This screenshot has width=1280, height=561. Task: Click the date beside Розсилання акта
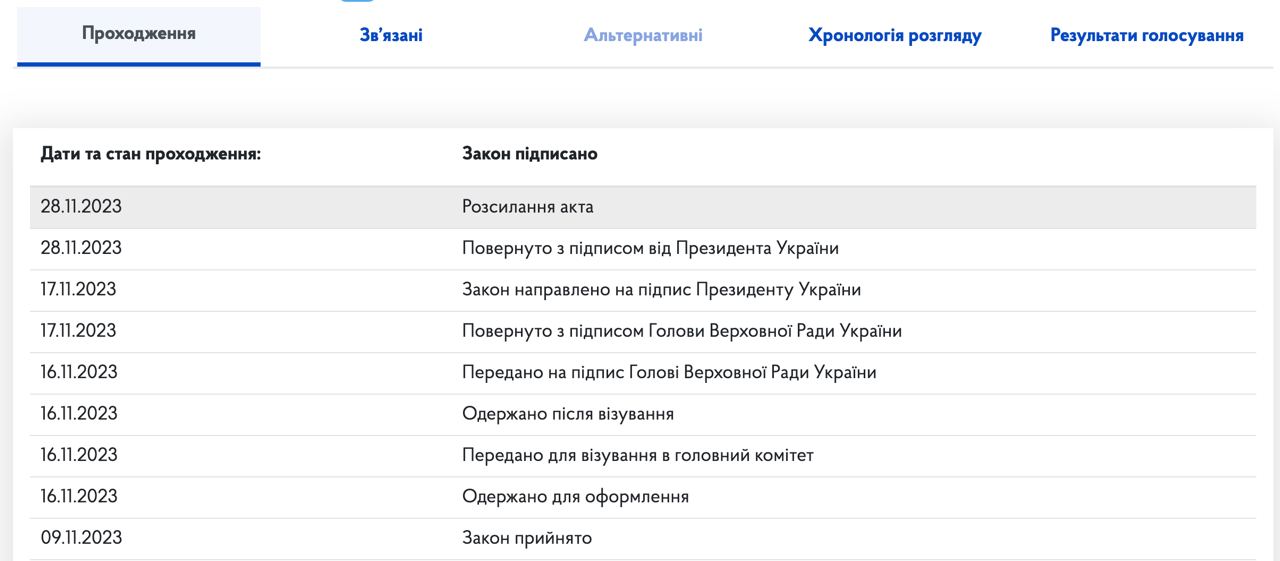[81, 207]
